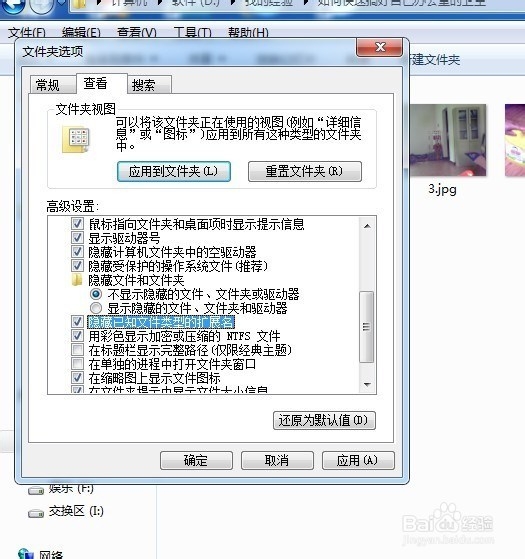Open the 编辑(E) menu
The image size is (525, 559).
coord(81,33)
